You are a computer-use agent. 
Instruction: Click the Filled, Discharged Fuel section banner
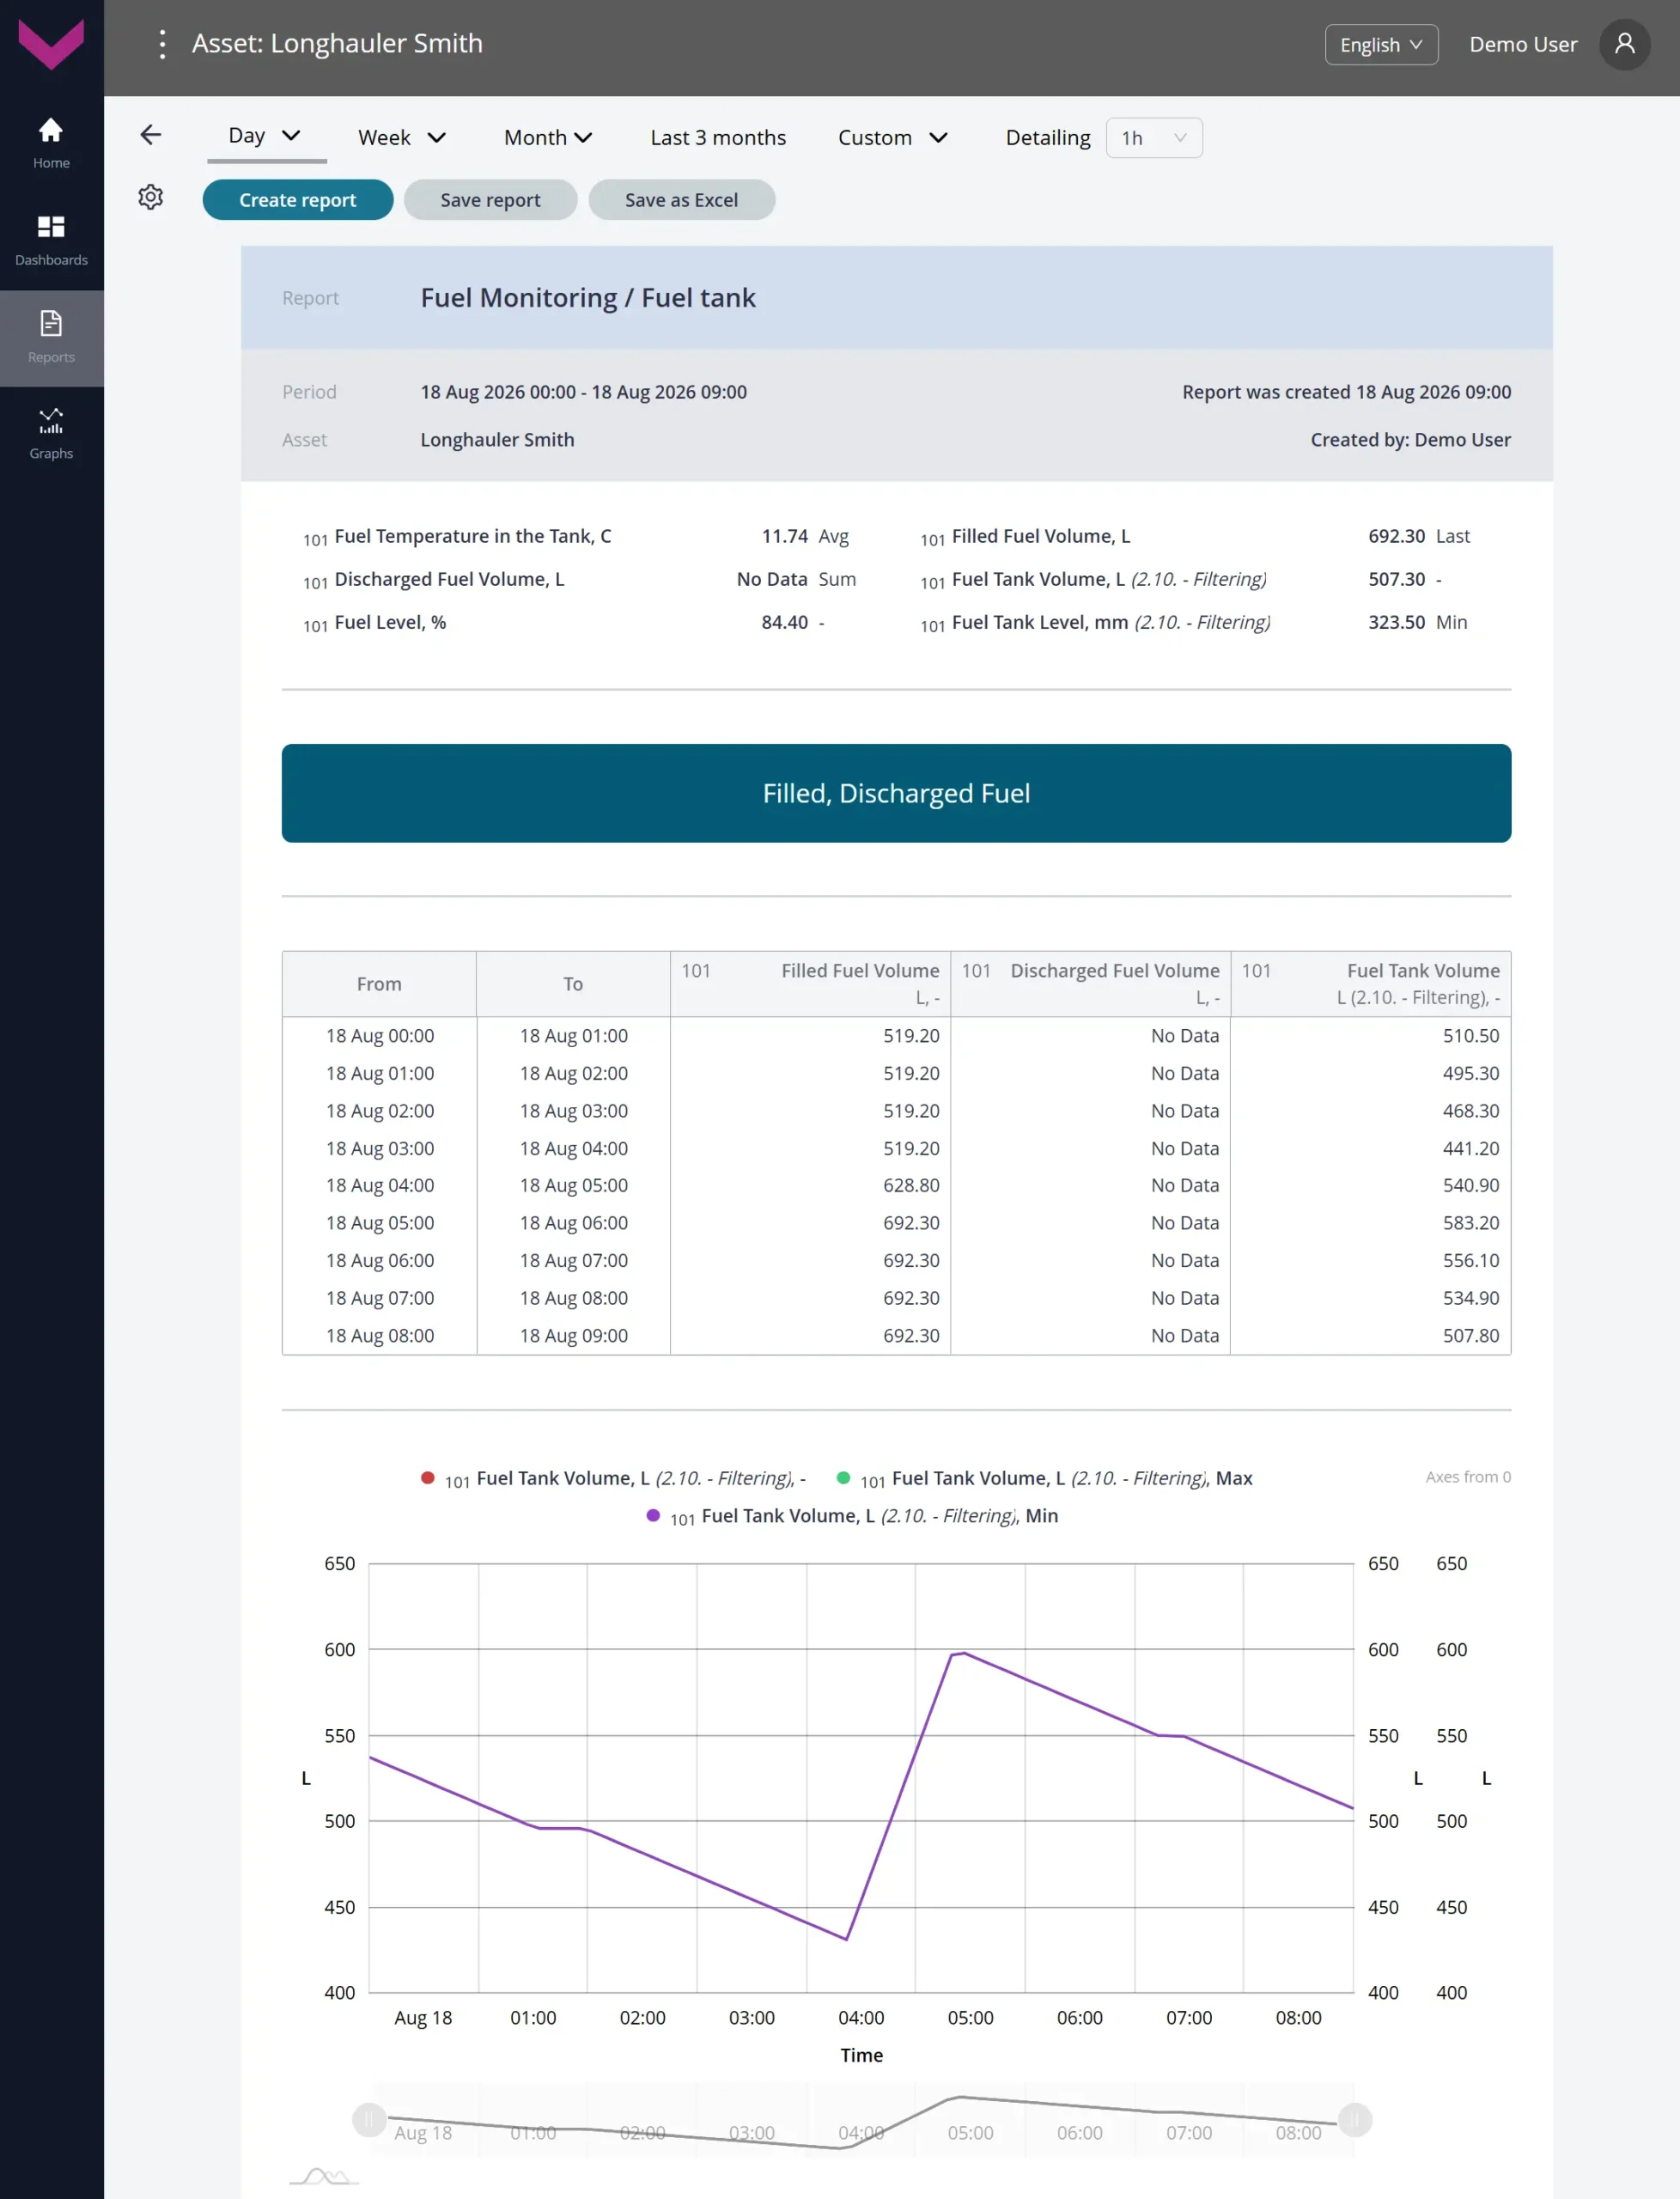(896, 793)
